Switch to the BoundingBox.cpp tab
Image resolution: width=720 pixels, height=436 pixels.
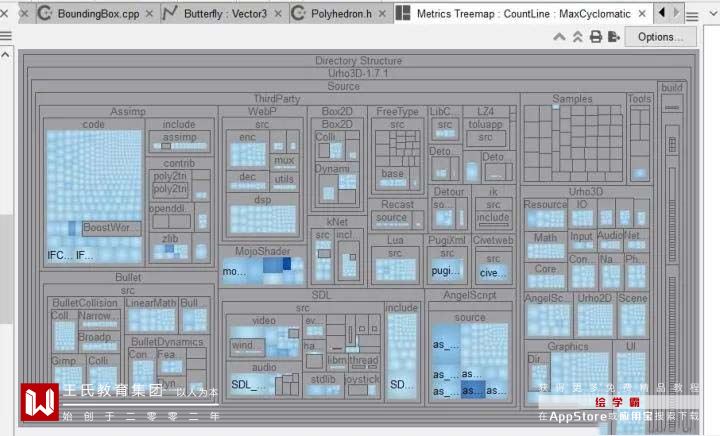click(98, 14)
